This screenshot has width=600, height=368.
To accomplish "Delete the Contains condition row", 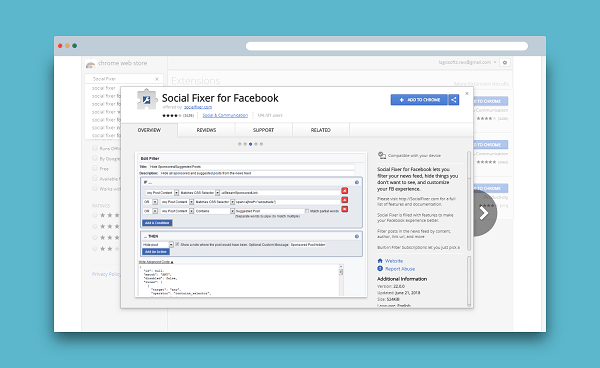I will [x=344, y=209].
